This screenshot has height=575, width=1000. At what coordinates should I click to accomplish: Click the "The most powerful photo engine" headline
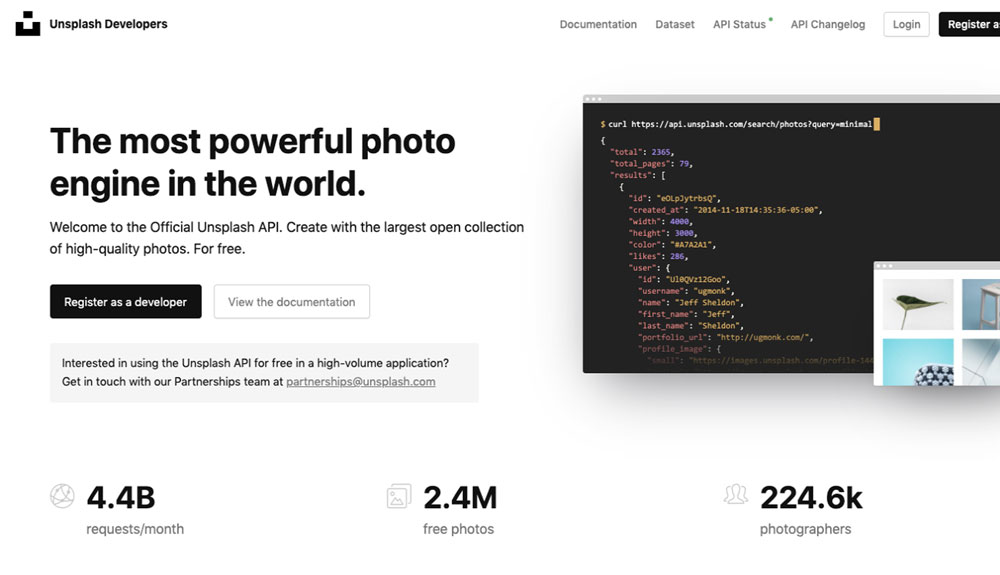[253, 162]
